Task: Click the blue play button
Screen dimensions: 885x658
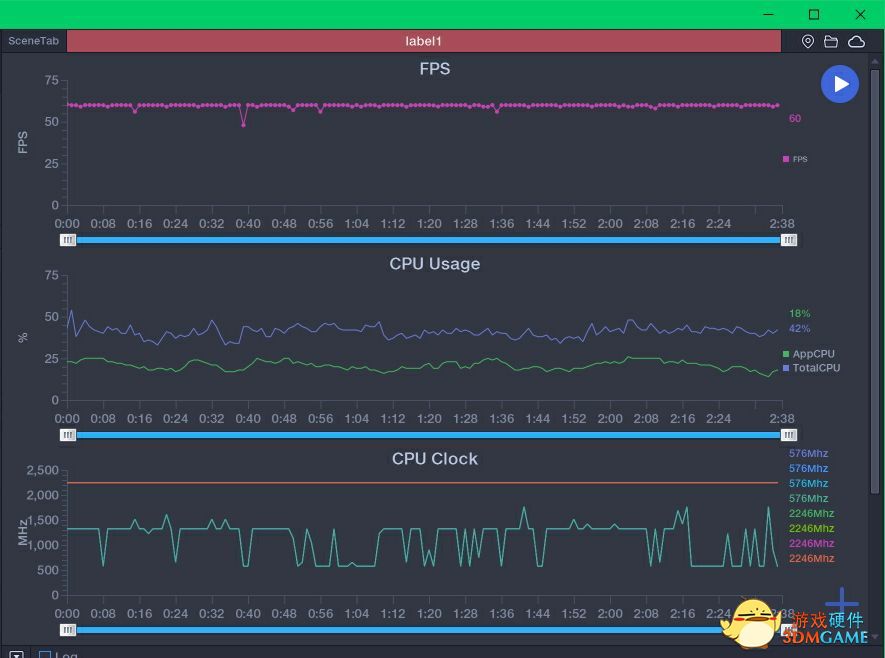Action: click(840, 84)
